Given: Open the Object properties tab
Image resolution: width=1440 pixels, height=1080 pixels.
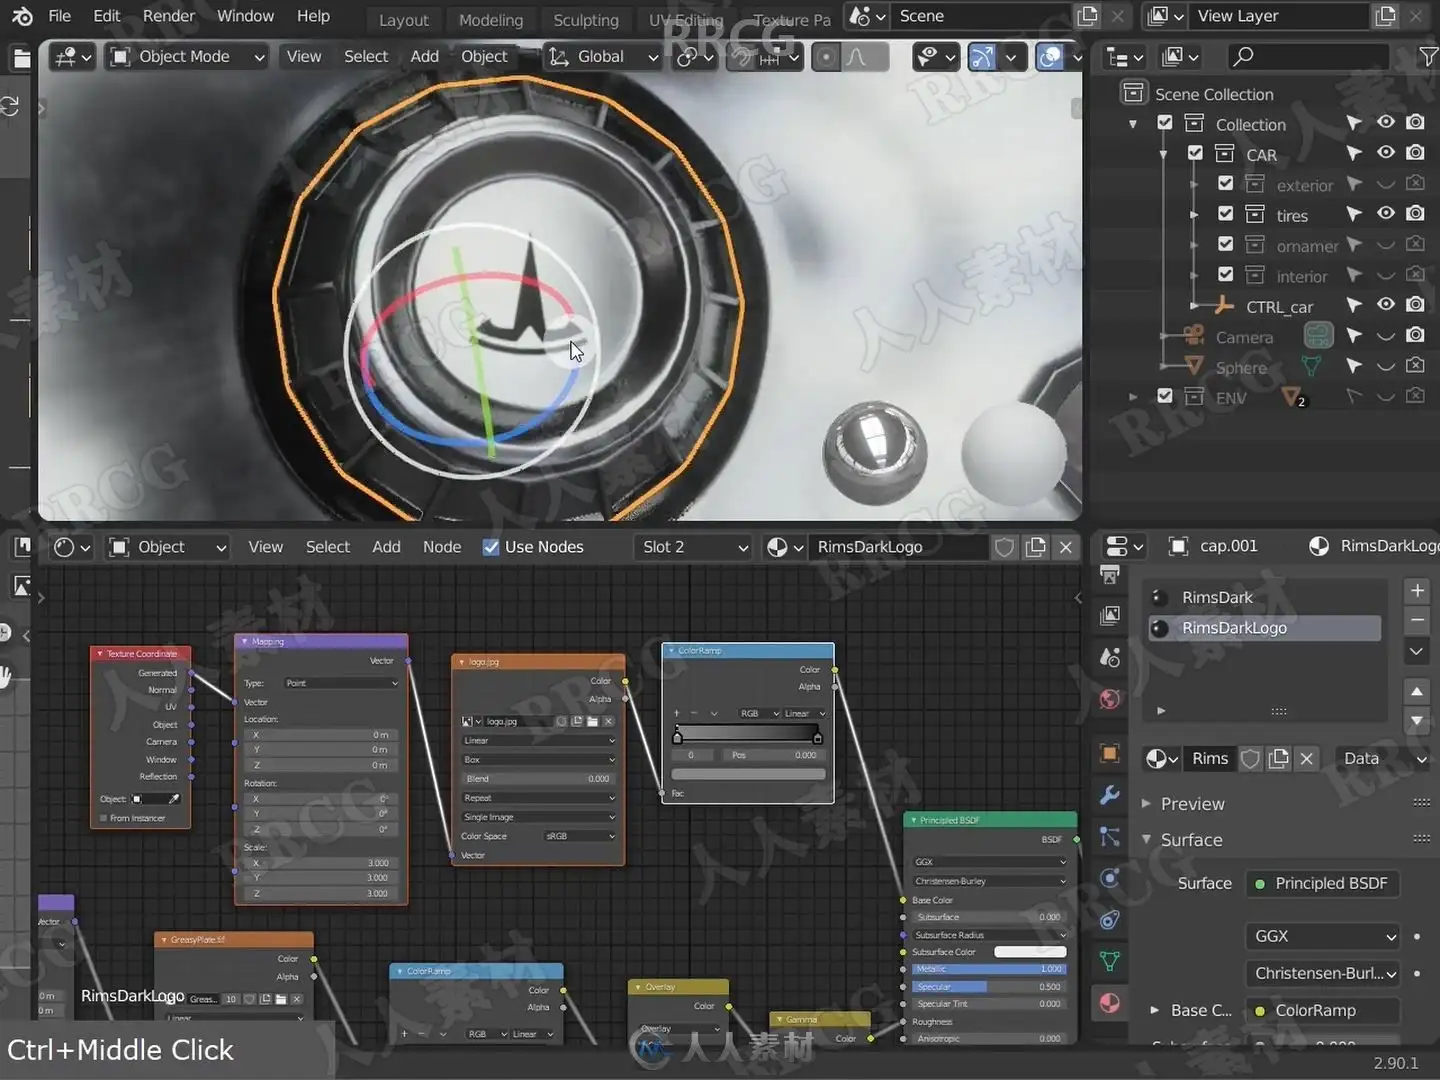Looking at the screenshot, I should pyautogui.click(x=1110, y=753).
